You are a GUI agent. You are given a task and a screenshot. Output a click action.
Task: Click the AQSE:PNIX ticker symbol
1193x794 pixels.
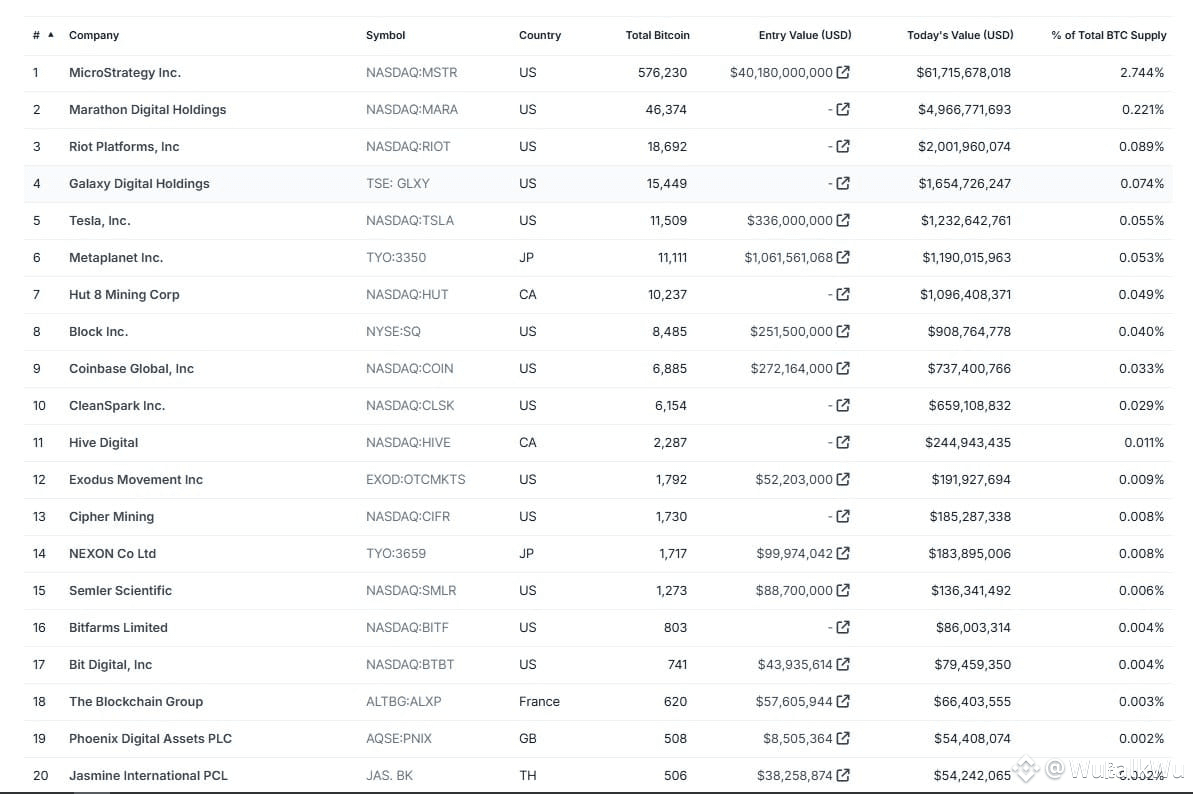click(x=399, y=738)
